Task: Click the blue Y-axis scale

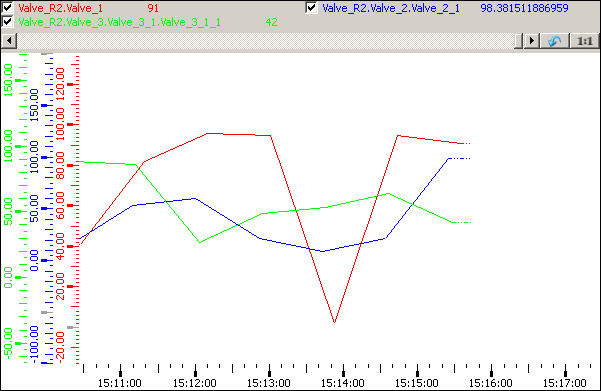Action: point(41,209)
